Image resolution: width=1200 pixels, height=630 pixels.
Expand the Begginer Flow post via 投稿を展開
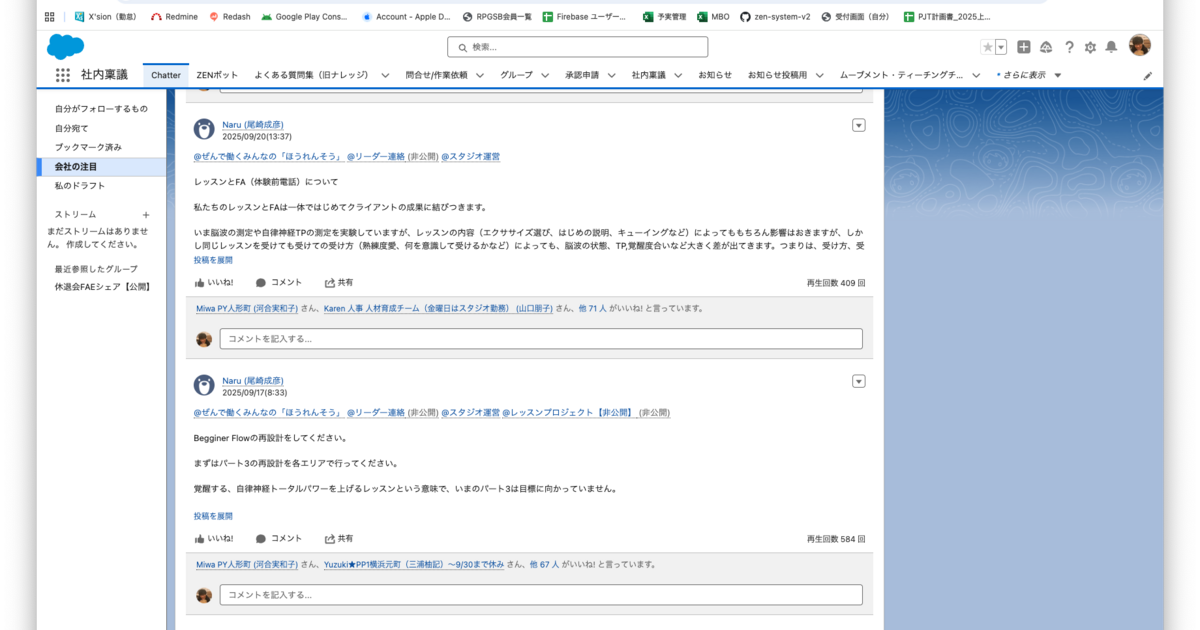[213, 516]
